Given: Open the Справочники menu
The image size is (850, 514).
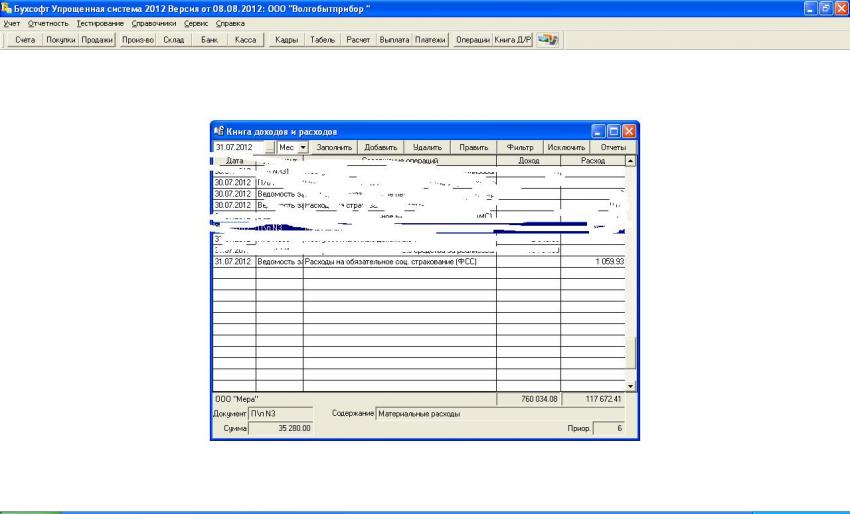Looking at the screenshot, I should [153, 23].
